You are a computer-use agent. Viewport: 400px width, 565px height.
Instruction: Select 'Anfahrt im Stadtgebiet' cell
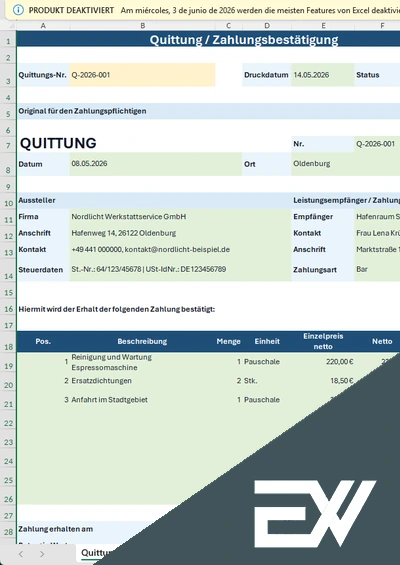tap(143, 400)
